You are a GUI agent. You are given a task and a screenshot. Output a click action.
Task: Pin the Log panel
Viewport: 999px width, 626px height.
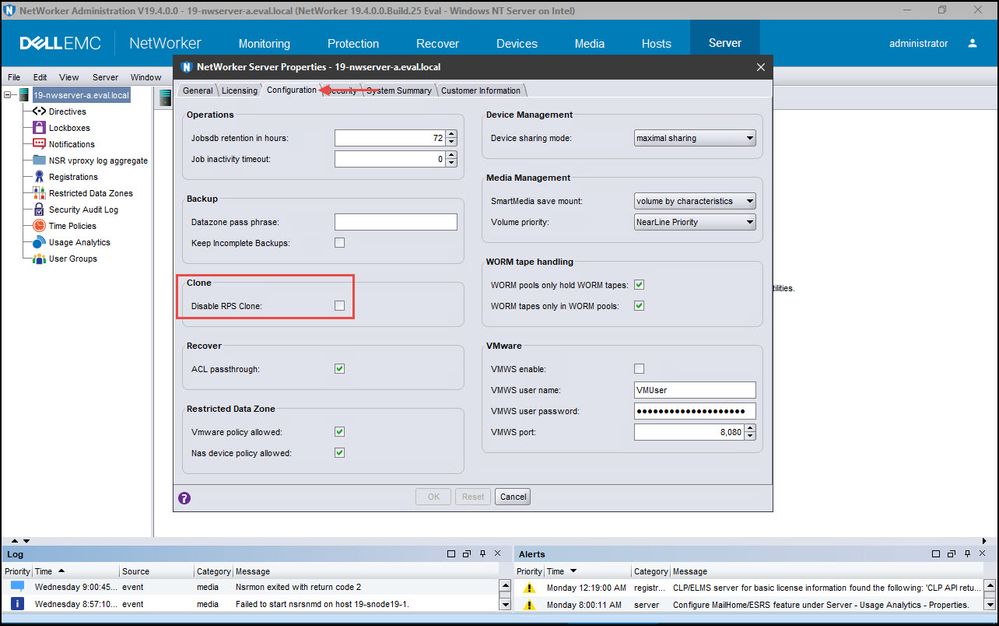482,554
